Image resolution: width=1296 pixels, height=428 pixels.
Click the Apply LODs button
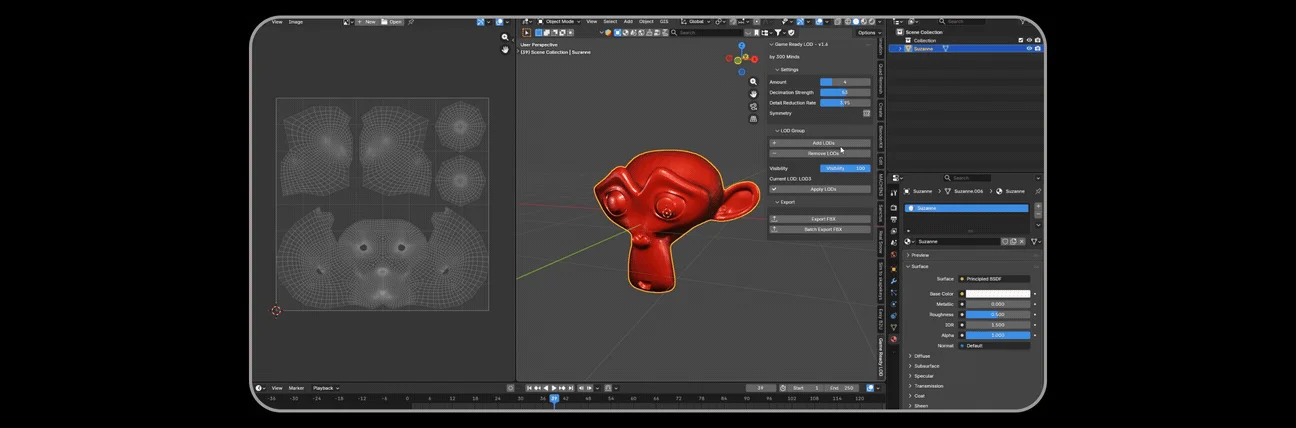pos(819,189)
